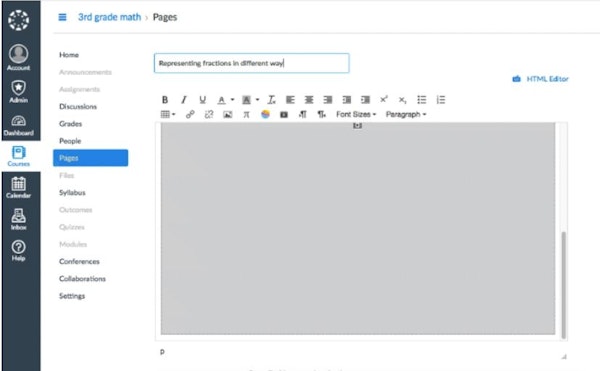Screen dimensions: 600x371
Task: Apply subscript formatting
Action: 403,100
